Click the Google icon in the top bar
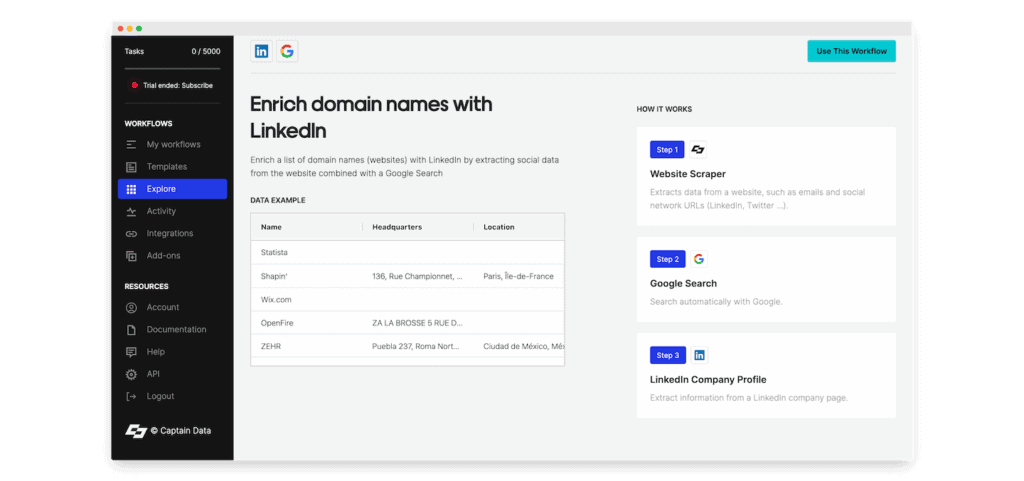1024x481 pixels. (287, 51)
